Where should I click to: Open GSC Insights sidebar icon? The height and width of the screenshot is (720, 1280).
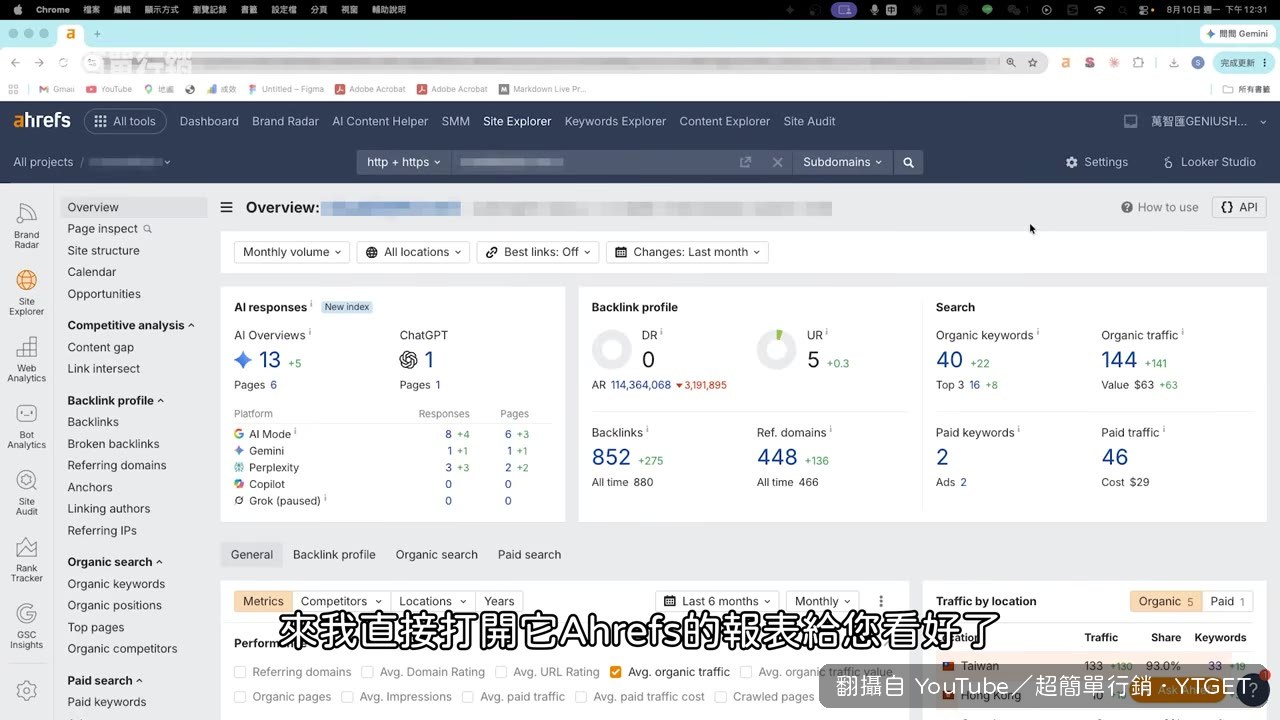(26, 627)
